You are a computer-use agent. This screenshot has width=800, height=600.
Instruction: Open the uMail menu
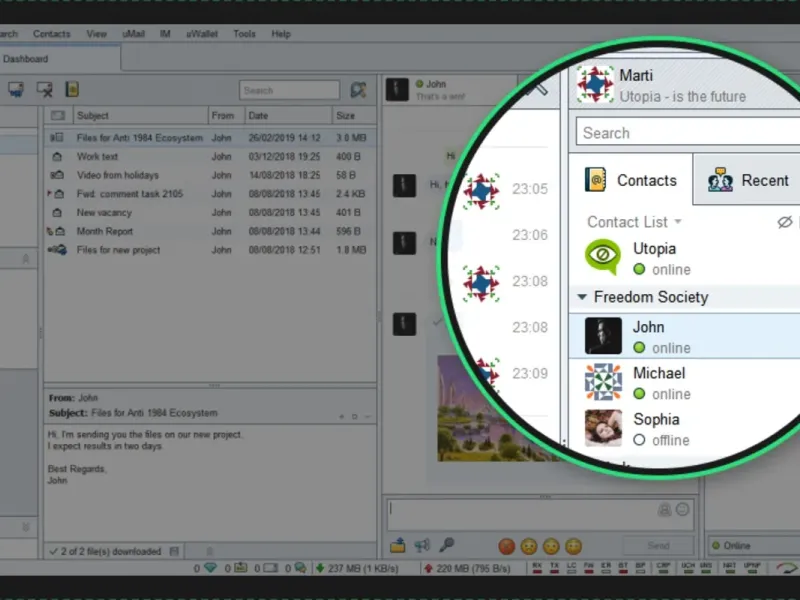click(134, 34)
